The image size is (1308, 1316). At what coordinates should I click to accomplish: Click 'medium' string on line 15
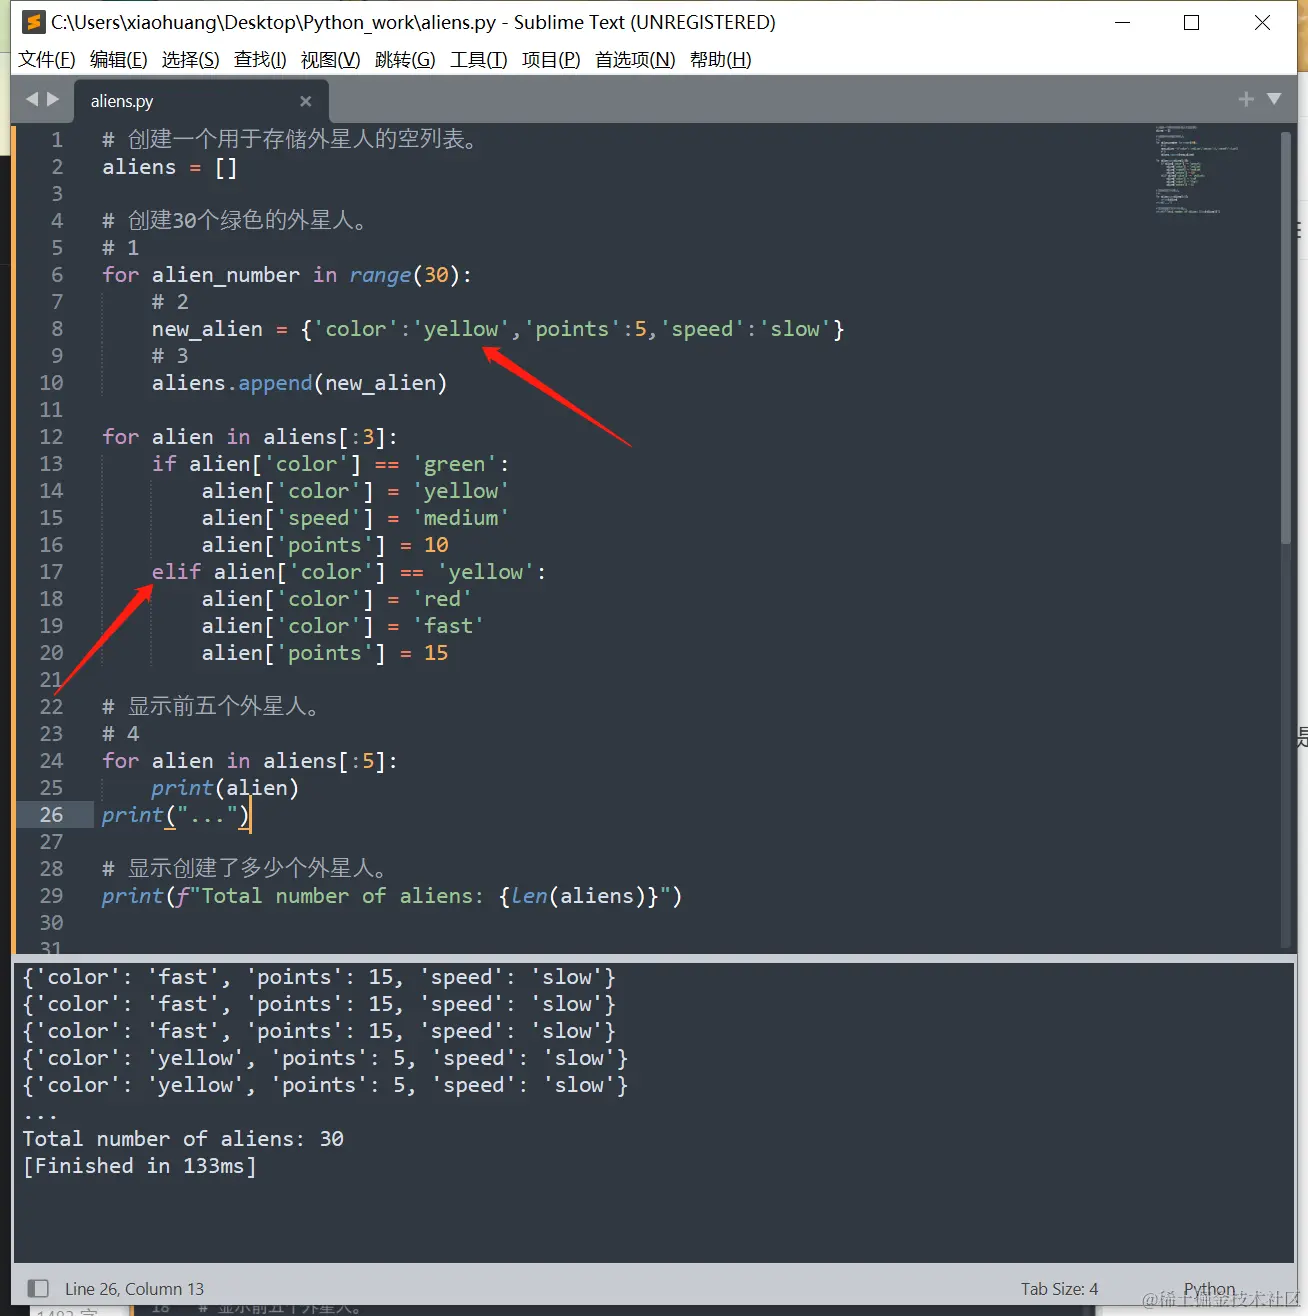[461, 518]
